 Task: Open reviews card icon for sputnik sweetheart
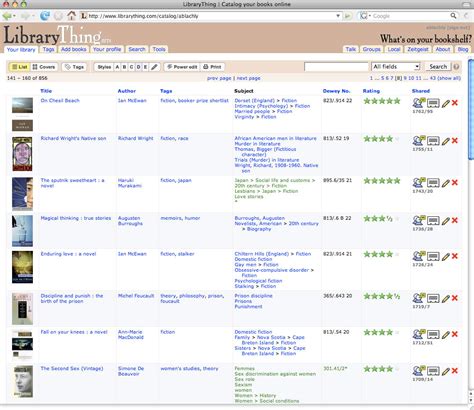pos(433,183)
